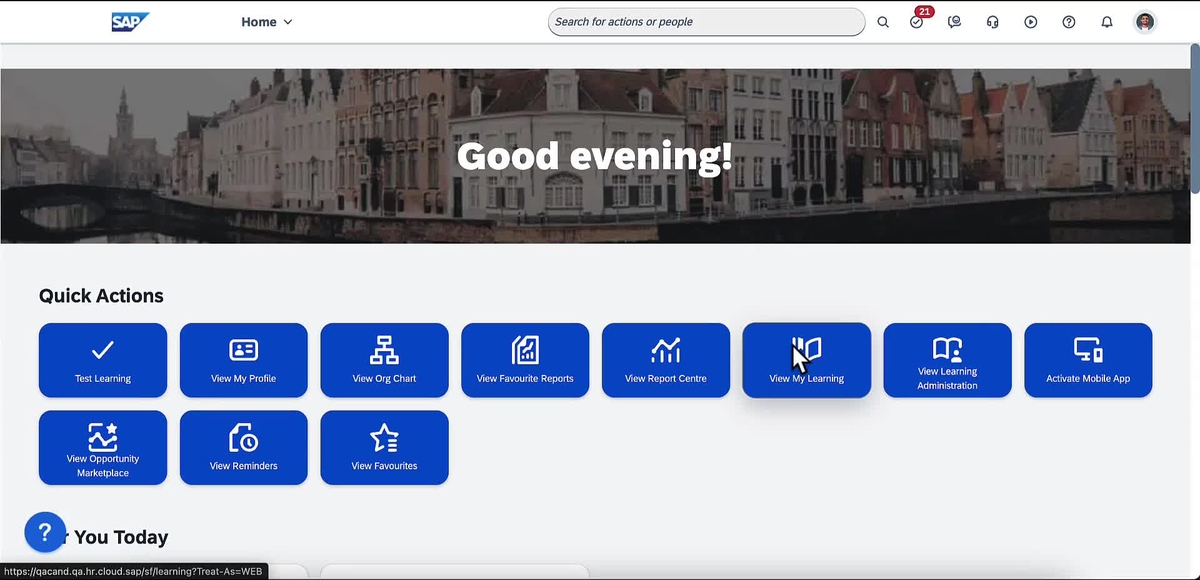Play tutorial videos via the play icon

click(x=1030, y=21)
